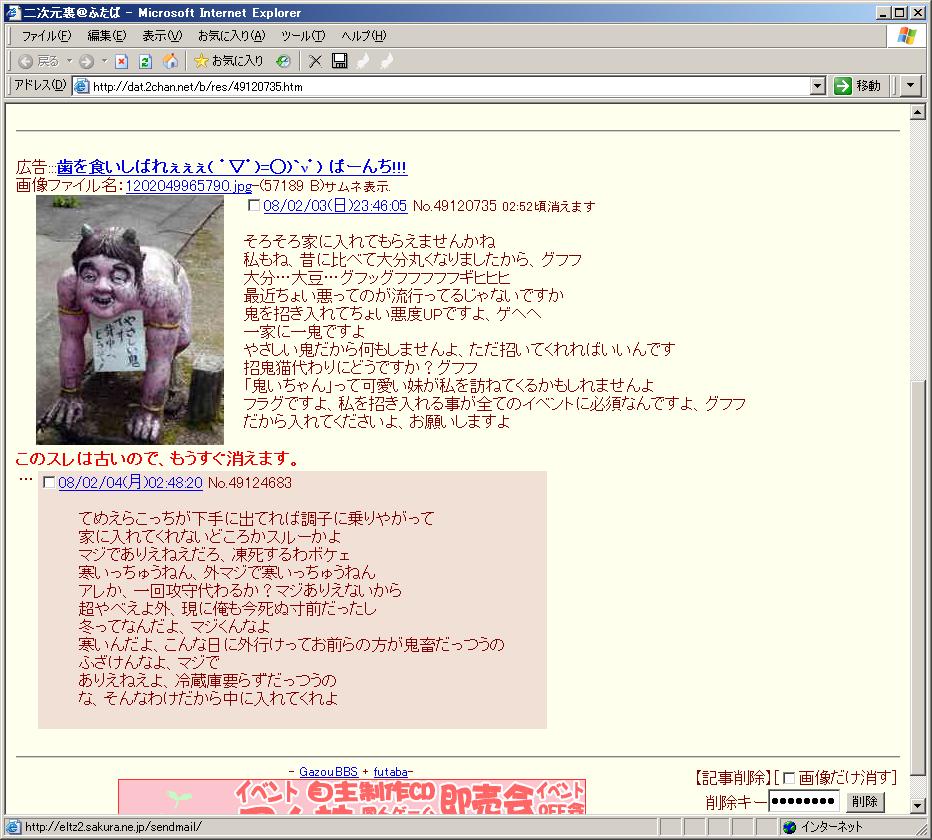Enable the 画像だけ消す checkbox
This screenshot has height=840, width=932.
[788, 778]
